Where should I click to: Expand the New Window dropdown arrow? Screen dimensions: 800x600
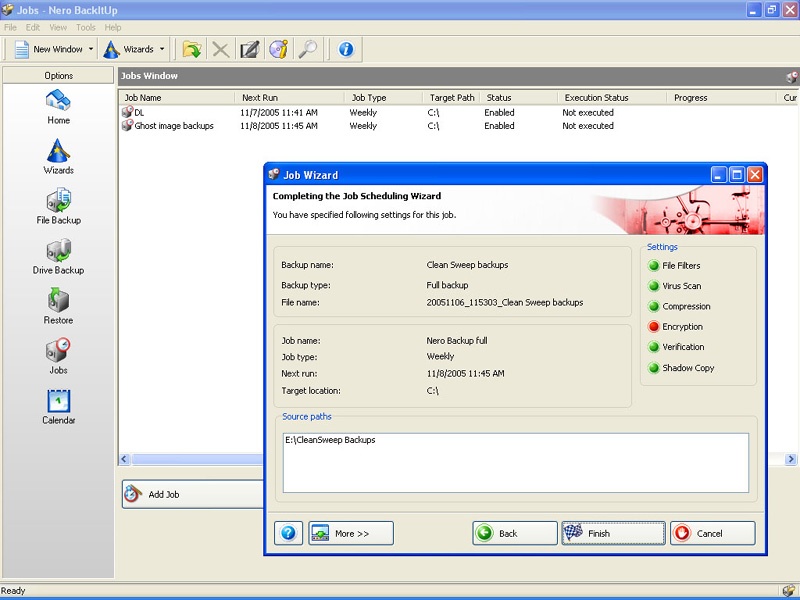tap(91, 49)
